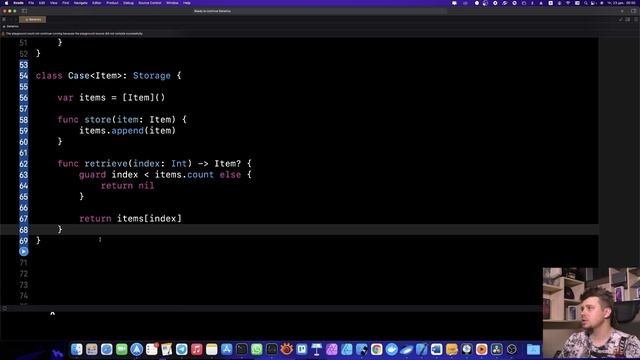Screen dimensions: 640x360
Task: Open Launchpad from the Dock
Action: 91,349
